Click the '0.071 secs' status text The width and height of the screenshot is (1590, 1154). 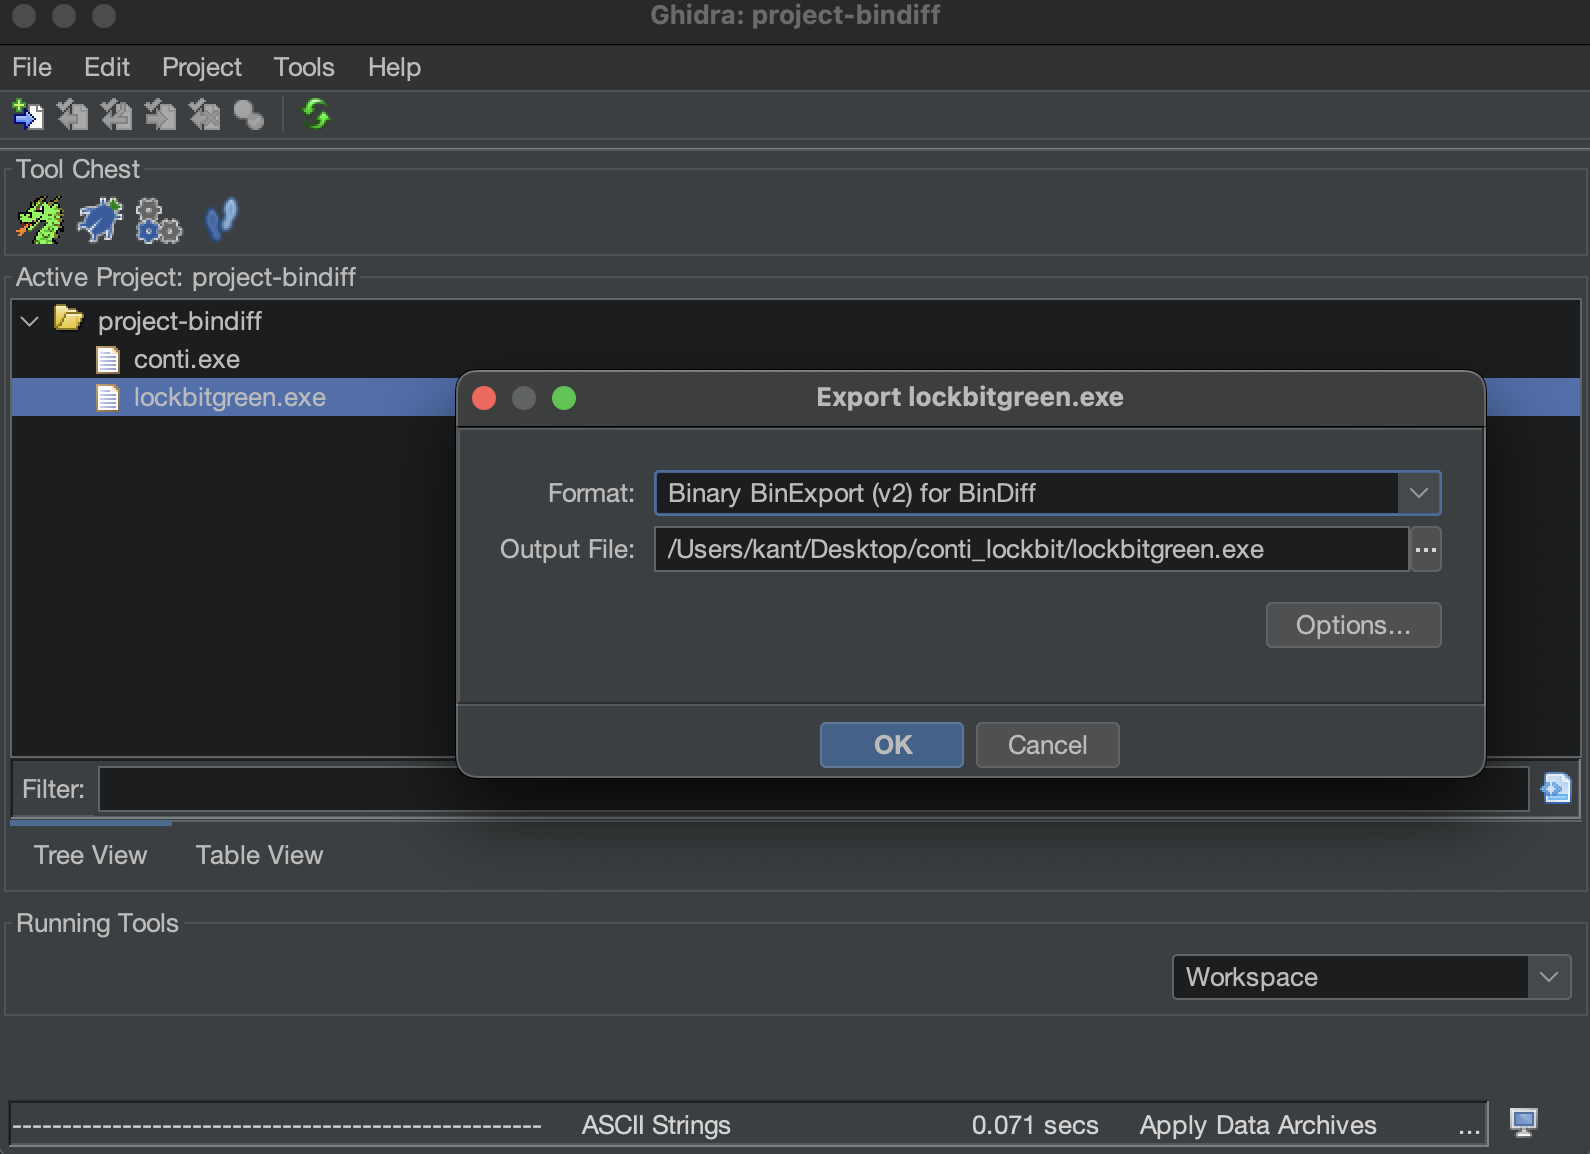1035,1125
